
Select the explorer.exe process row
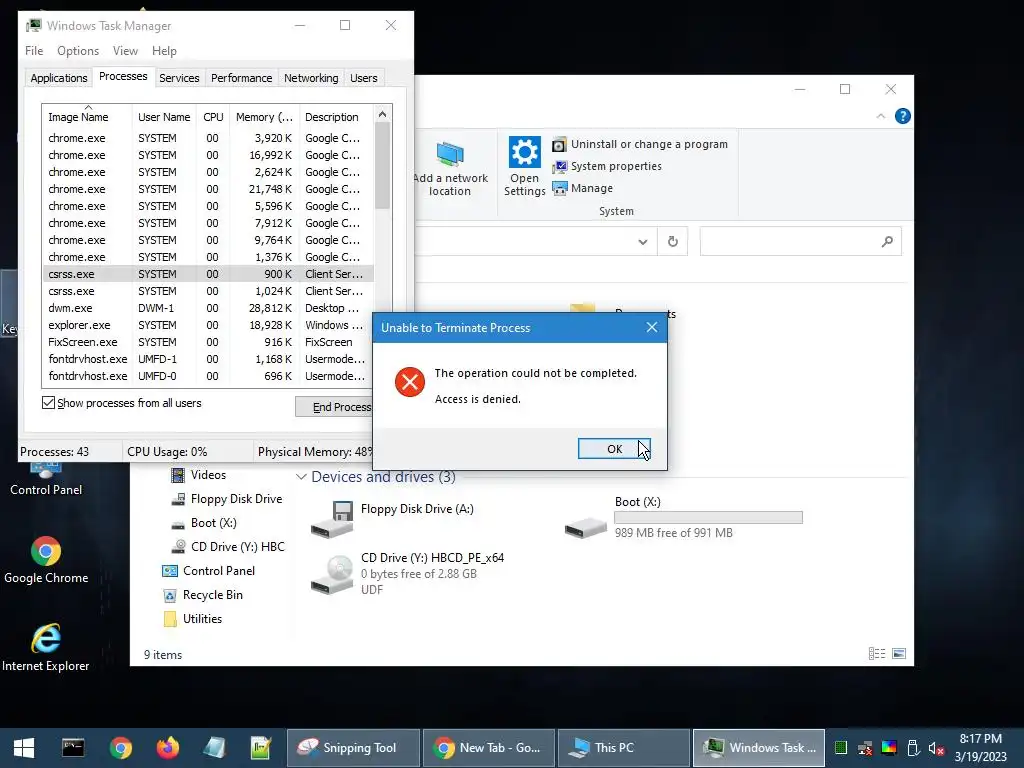tap(208, 325)
